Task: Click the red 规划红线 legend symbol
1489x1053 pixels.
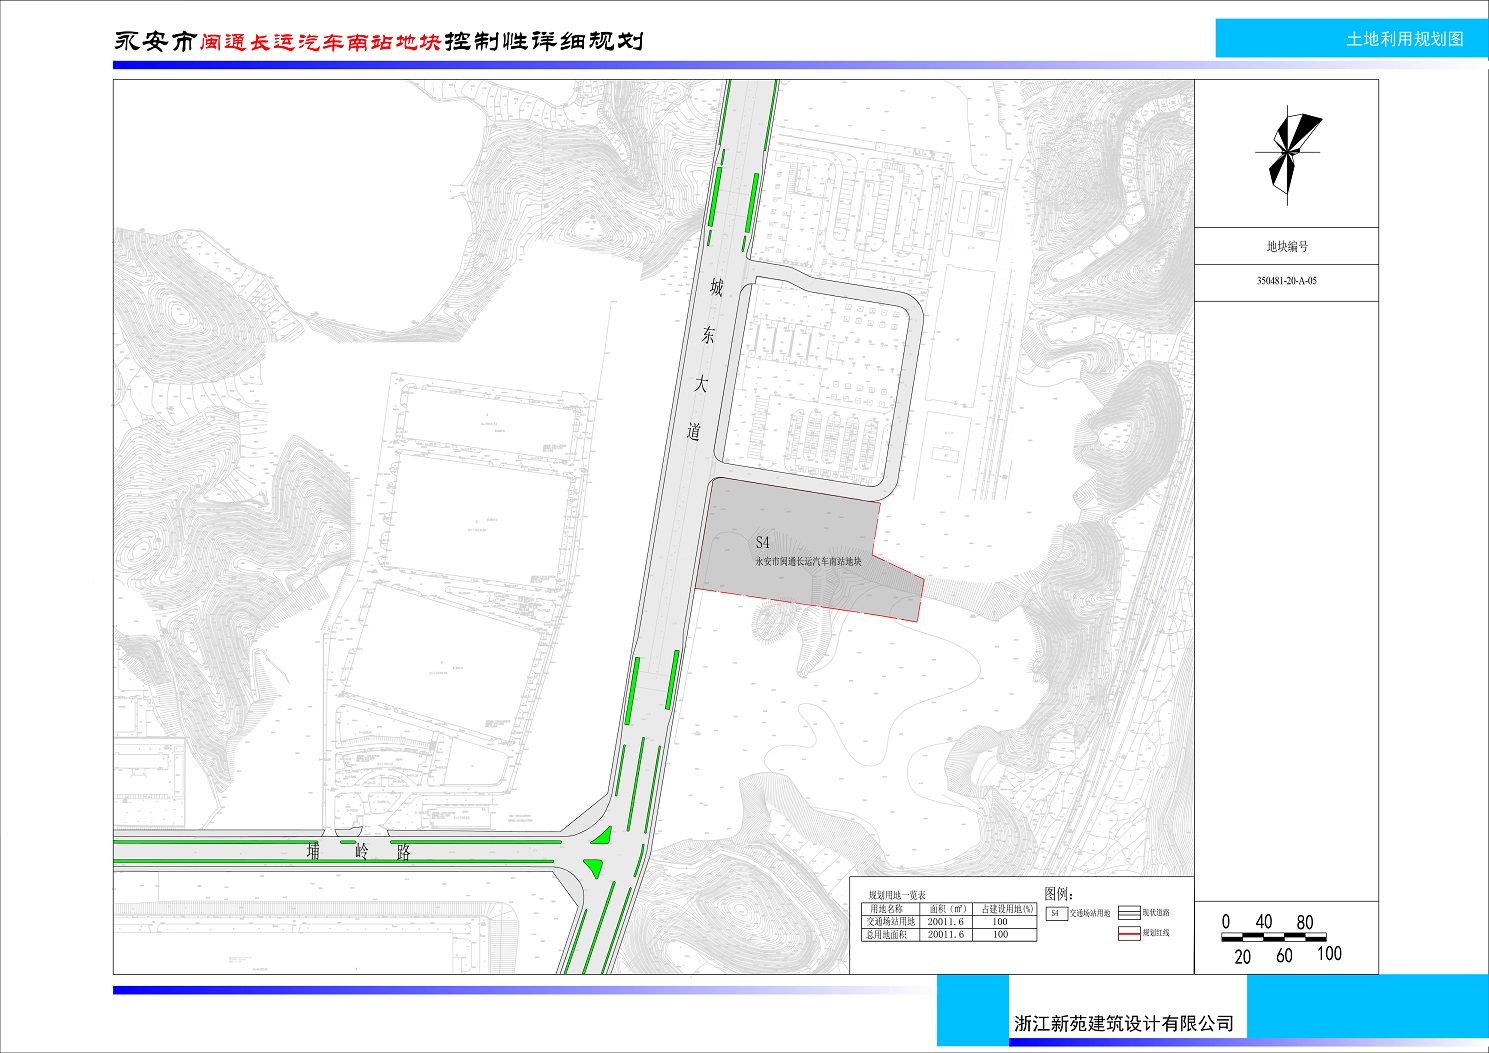Action: coord(1128,933)
